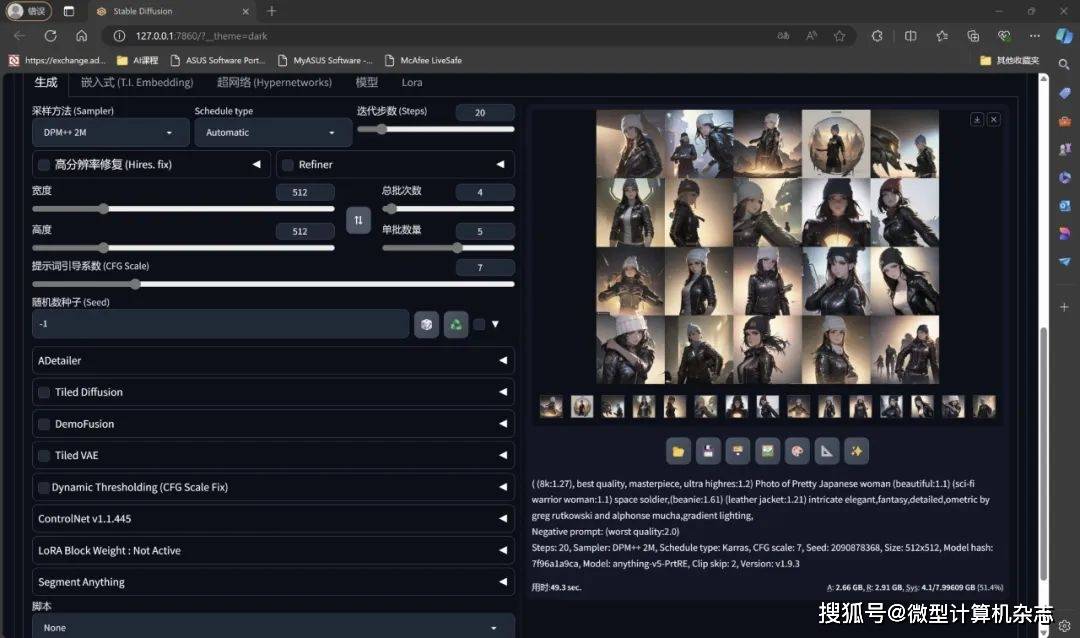Enable the Hires. fix checkbox
Viewport: 1080px width, 638px height.
click(44, 164)
